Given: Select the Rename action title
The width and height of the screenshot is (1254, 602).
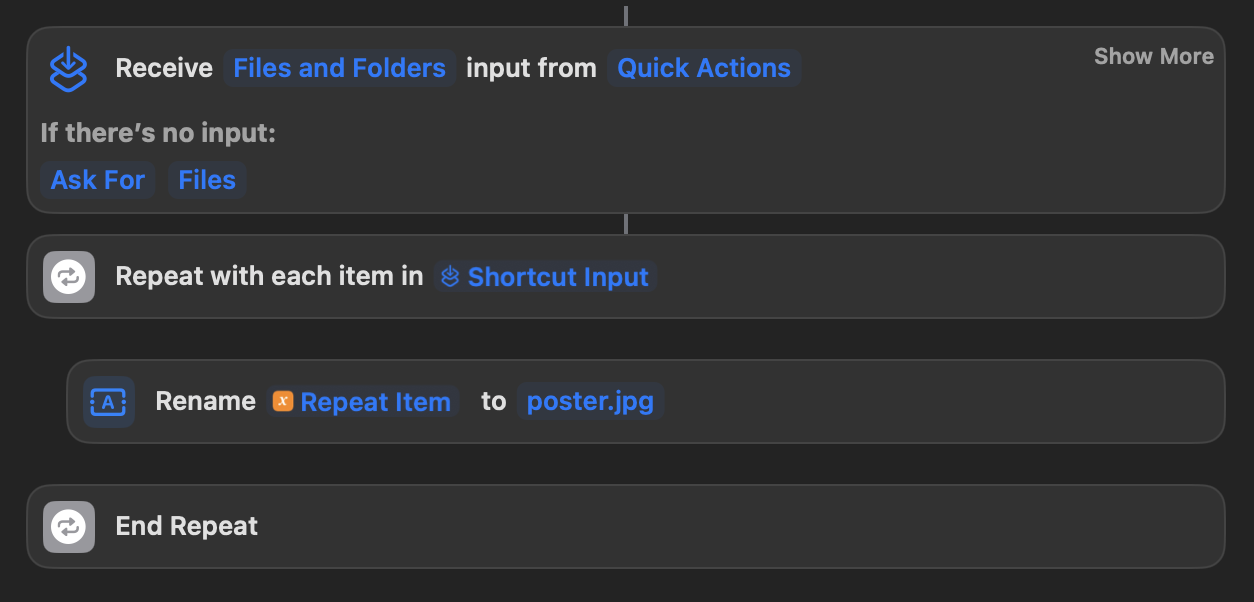Looking at the screenshot, I should coord(205,401).
